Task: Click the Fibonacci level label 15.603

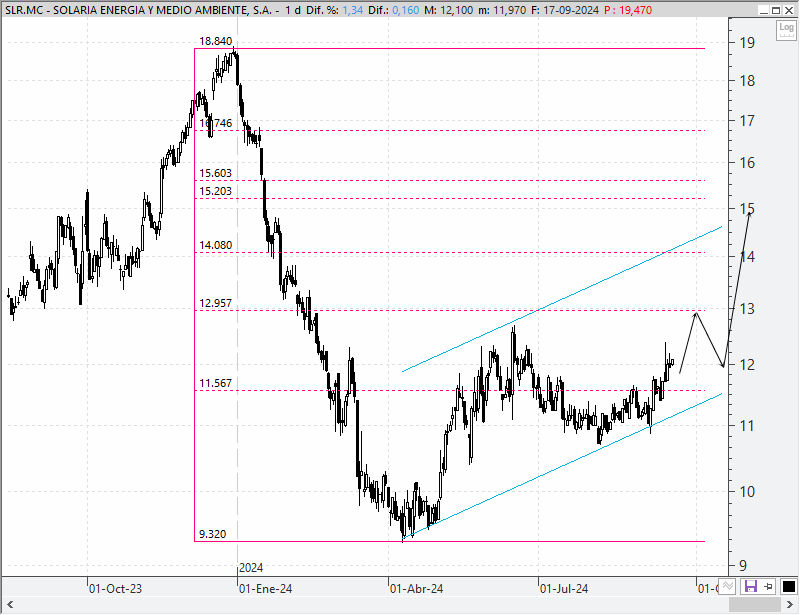Action: [x=215, y=174]
